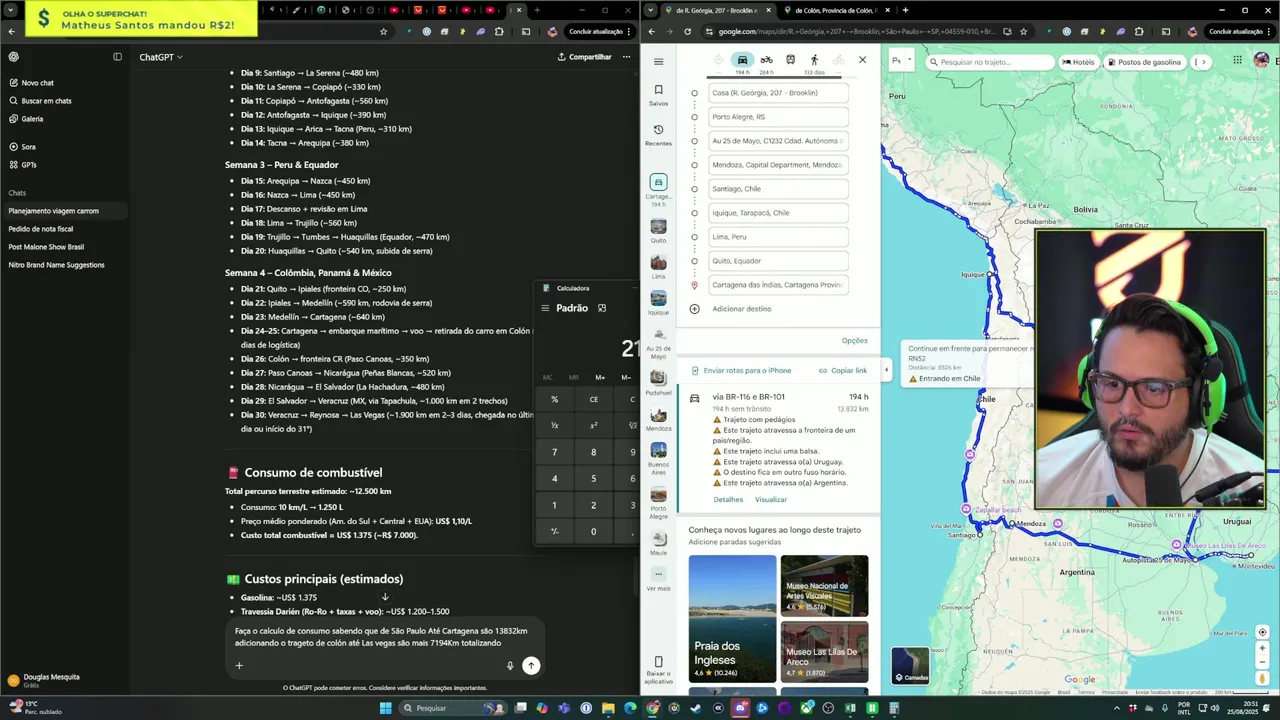Show more category chips with arrow
This screenshot has width=1280, height=720.
[1203, 62]
